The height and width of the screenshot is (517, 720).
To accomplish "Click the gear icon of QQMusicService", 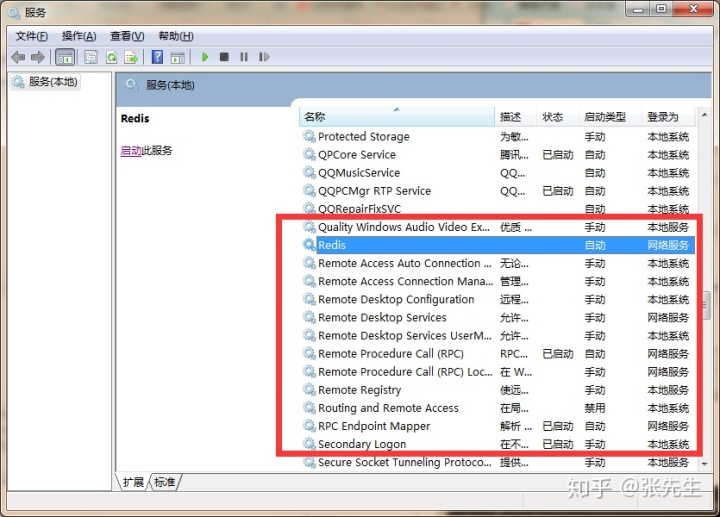I will point(309,173).
